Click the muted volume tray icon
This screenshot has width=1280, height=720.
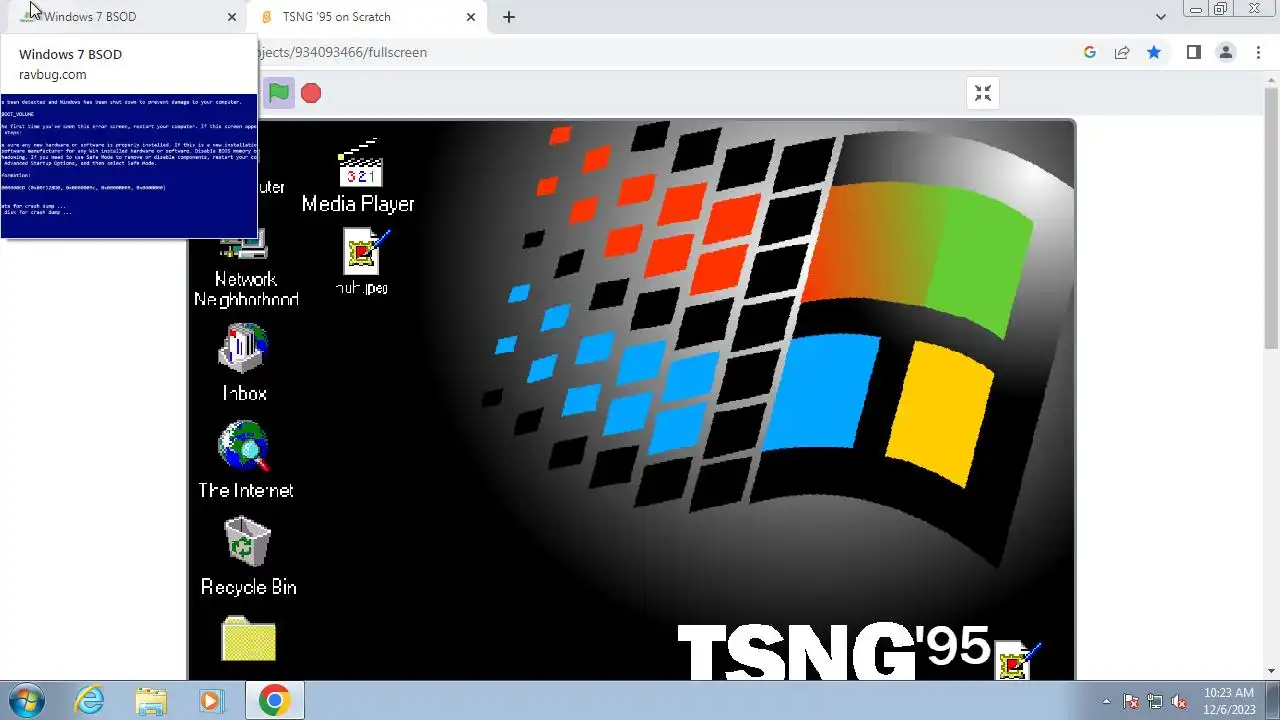click(1179, 701)
